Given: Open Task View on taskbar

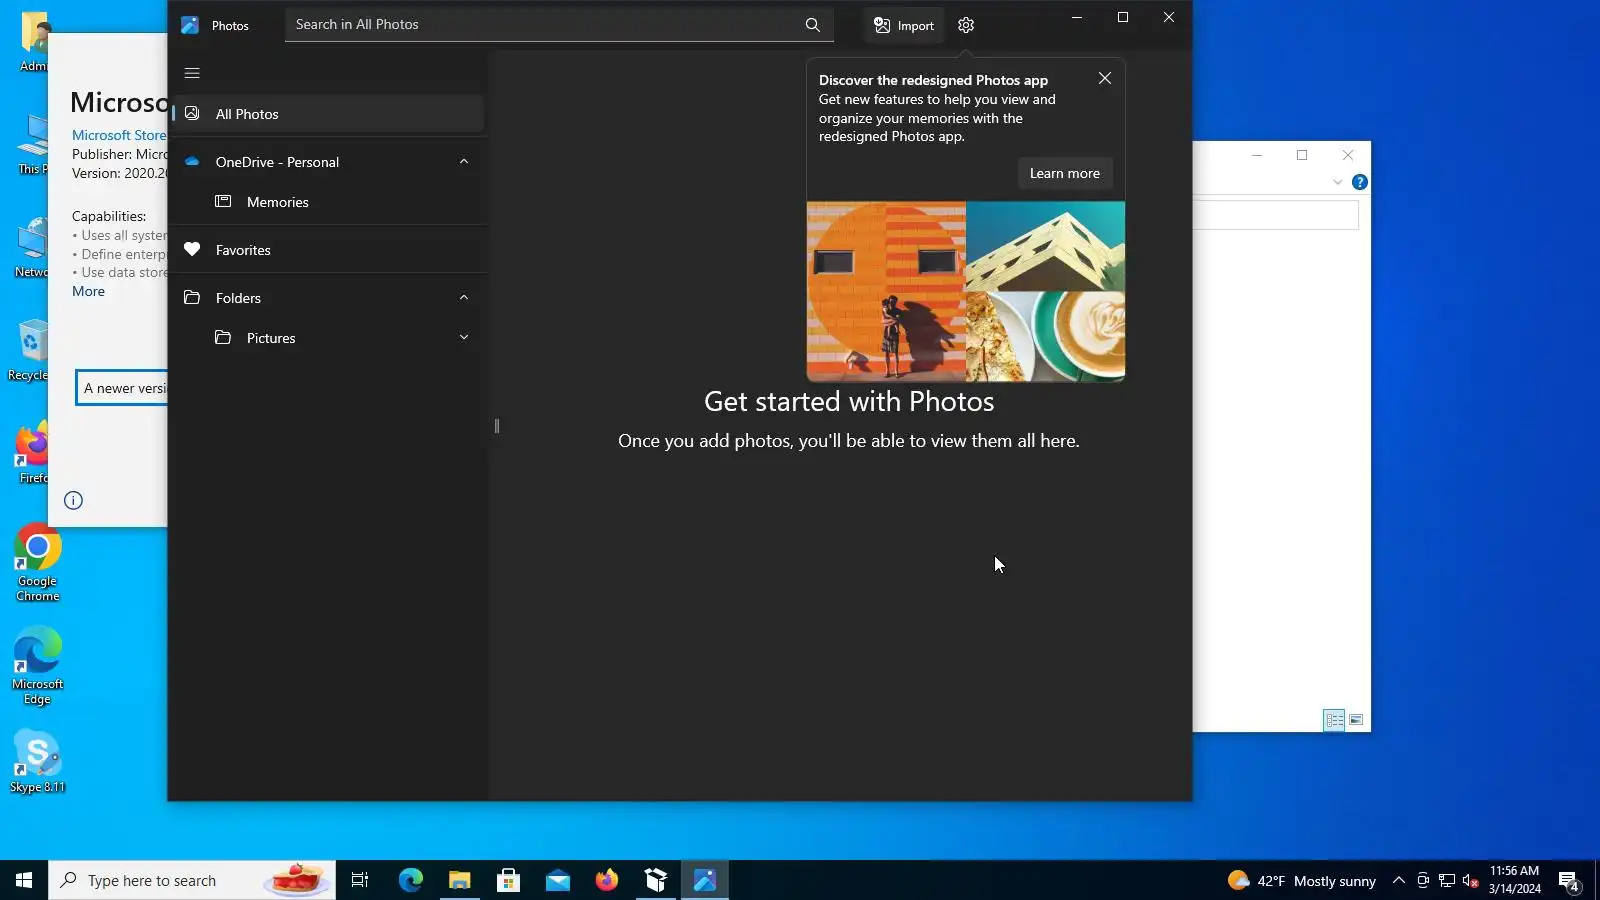Looking at the screenshot, I should pos(360,880).
